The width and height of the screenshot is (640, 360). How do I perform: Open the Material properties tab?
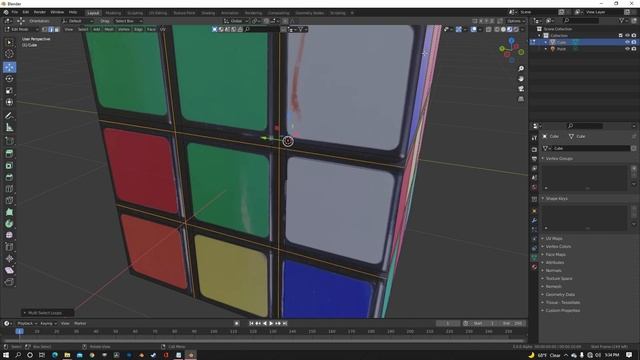click(x=534, y=267)
